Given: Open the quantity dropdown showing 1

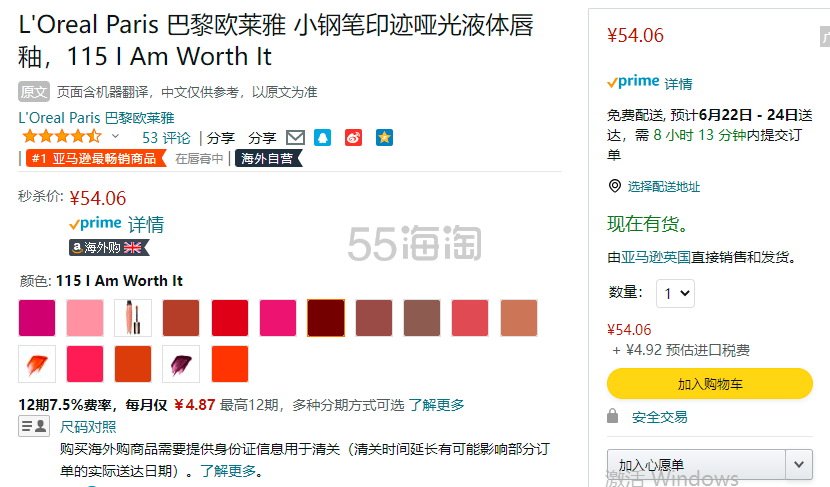Looking at the screenshot, I should (x=675, y=293).
